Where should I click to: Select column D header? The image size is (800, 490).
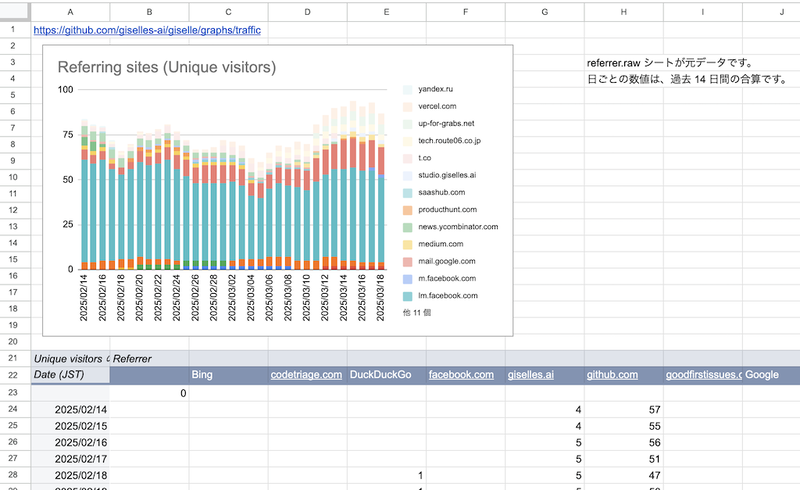click(x=308, y=12)
